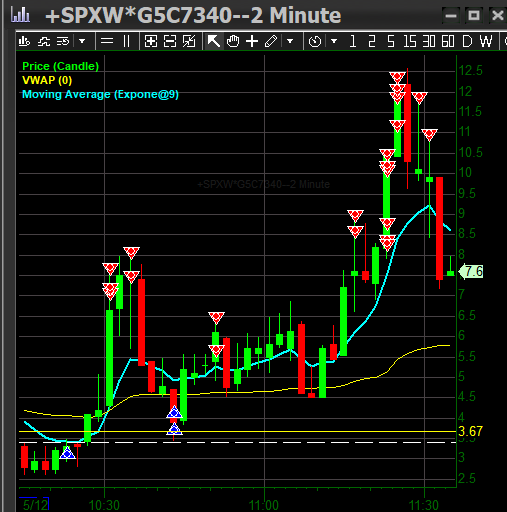Switch to 15 minute interval

pos(410,42)
